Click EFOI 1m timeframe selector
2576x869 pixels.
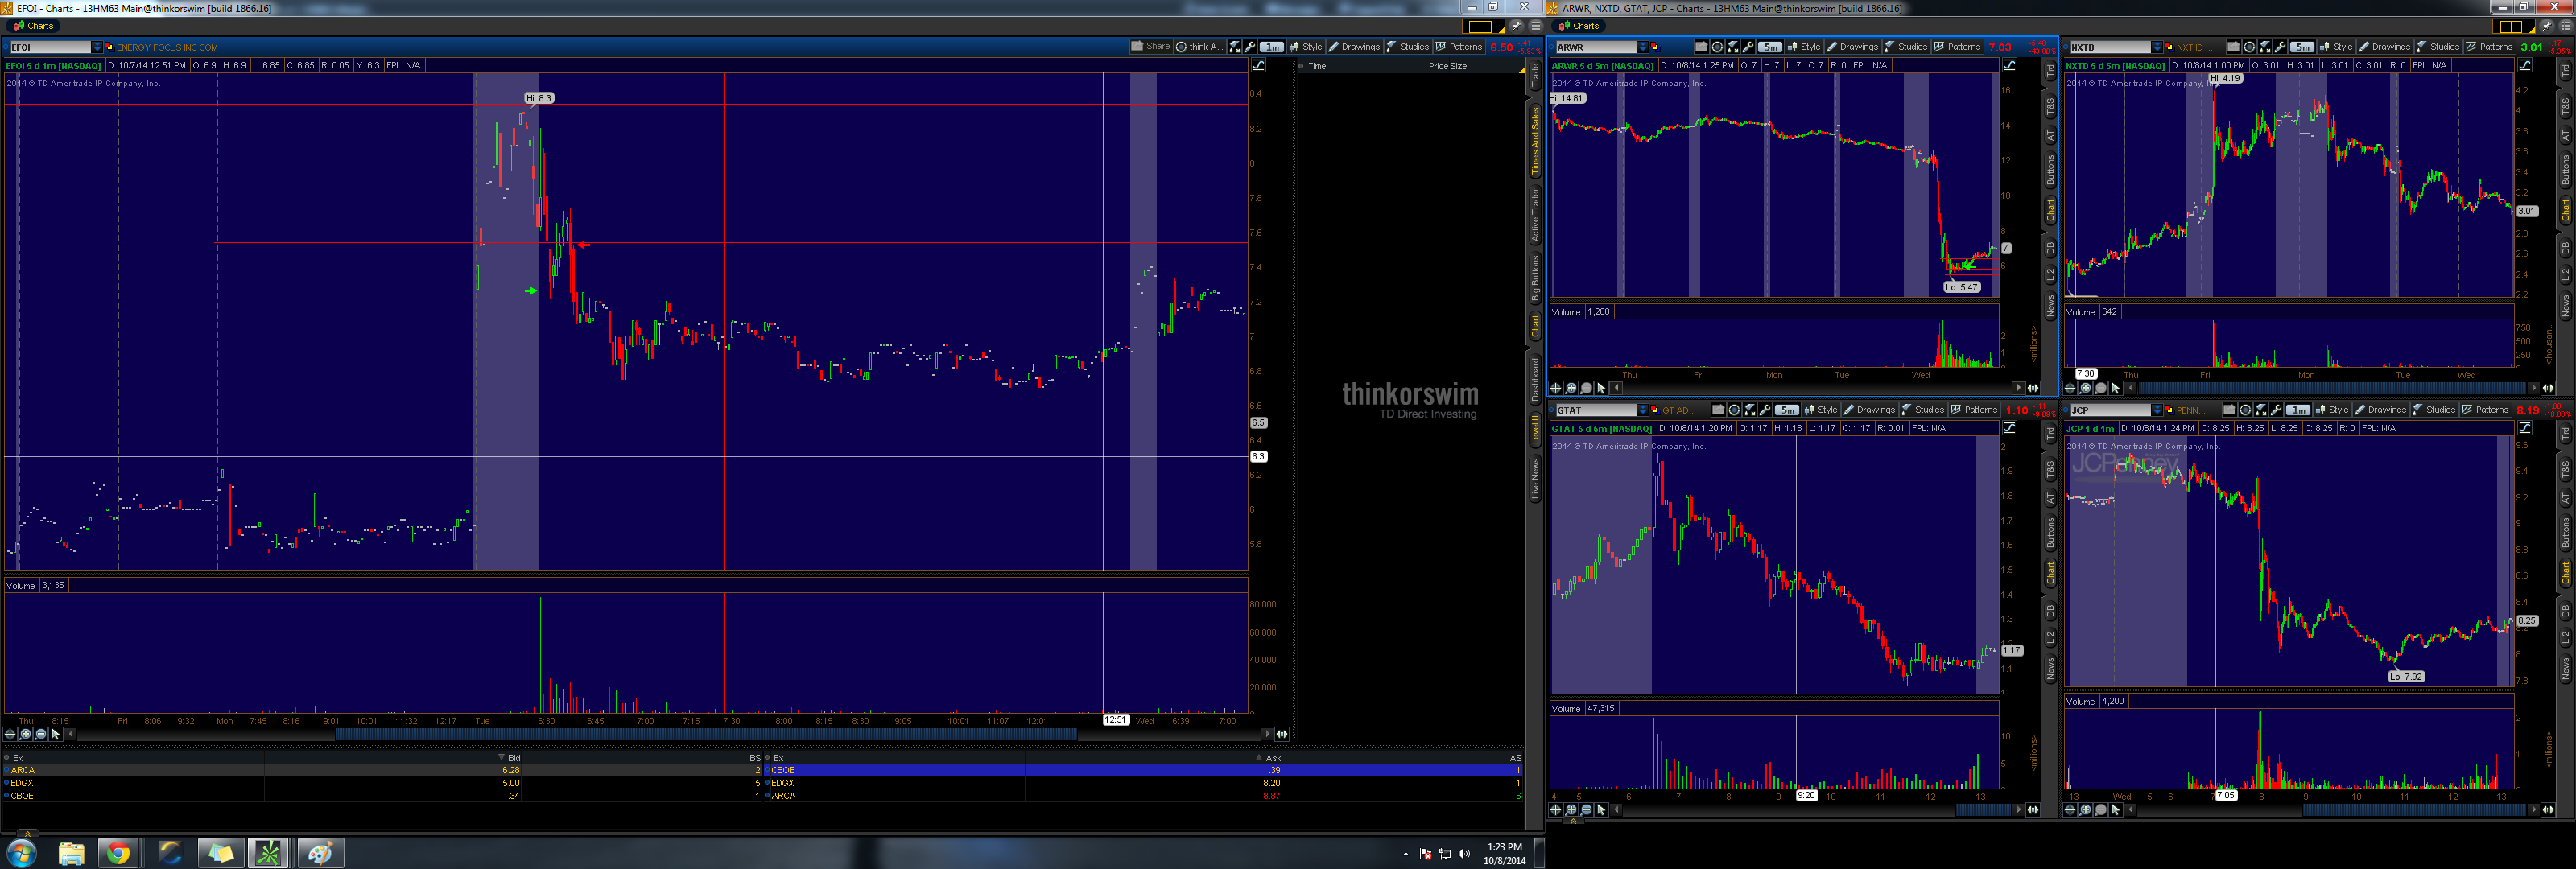(1271, 47)
